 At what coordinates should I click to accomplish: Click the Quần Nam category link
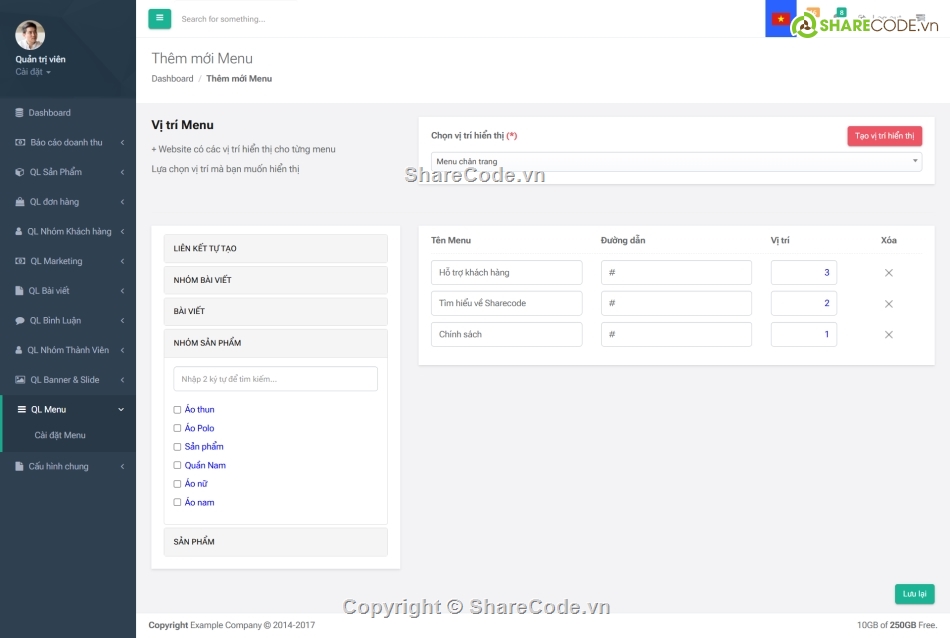coord(205,465)
